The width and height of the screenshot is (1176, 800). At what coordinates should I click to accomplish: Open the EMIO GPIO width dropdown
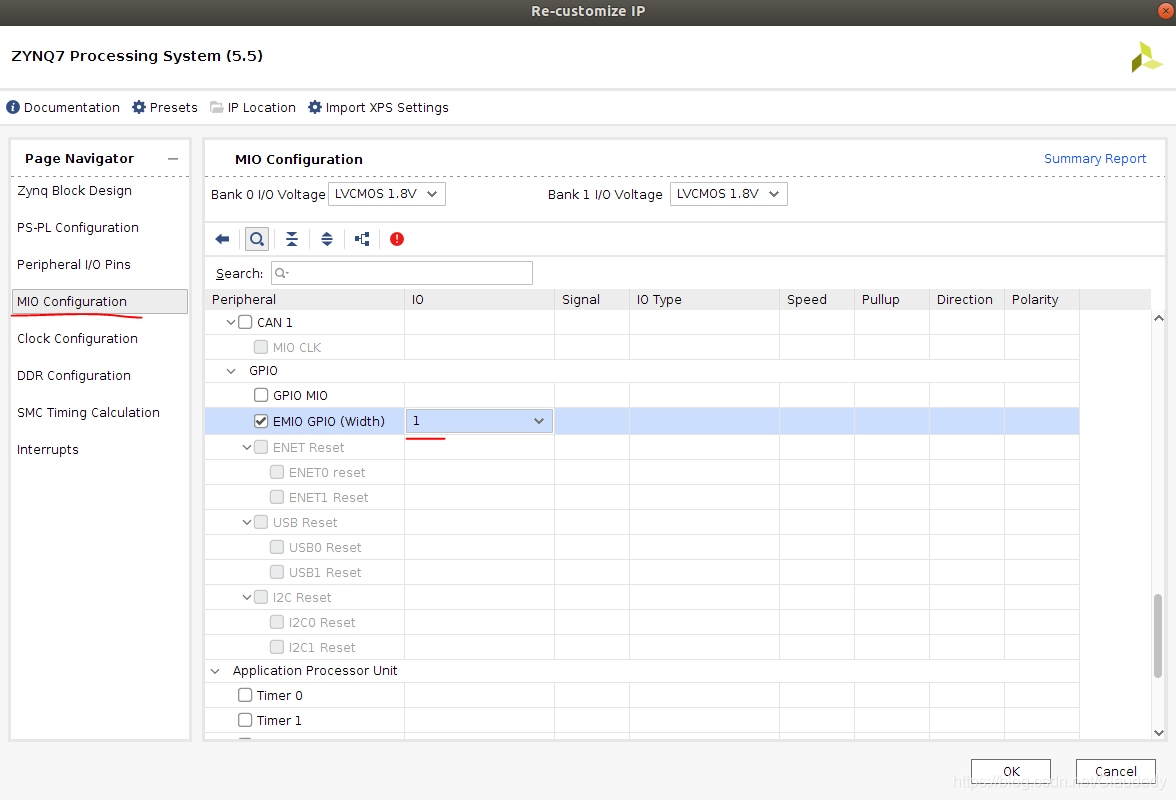[x=479, y=421]
